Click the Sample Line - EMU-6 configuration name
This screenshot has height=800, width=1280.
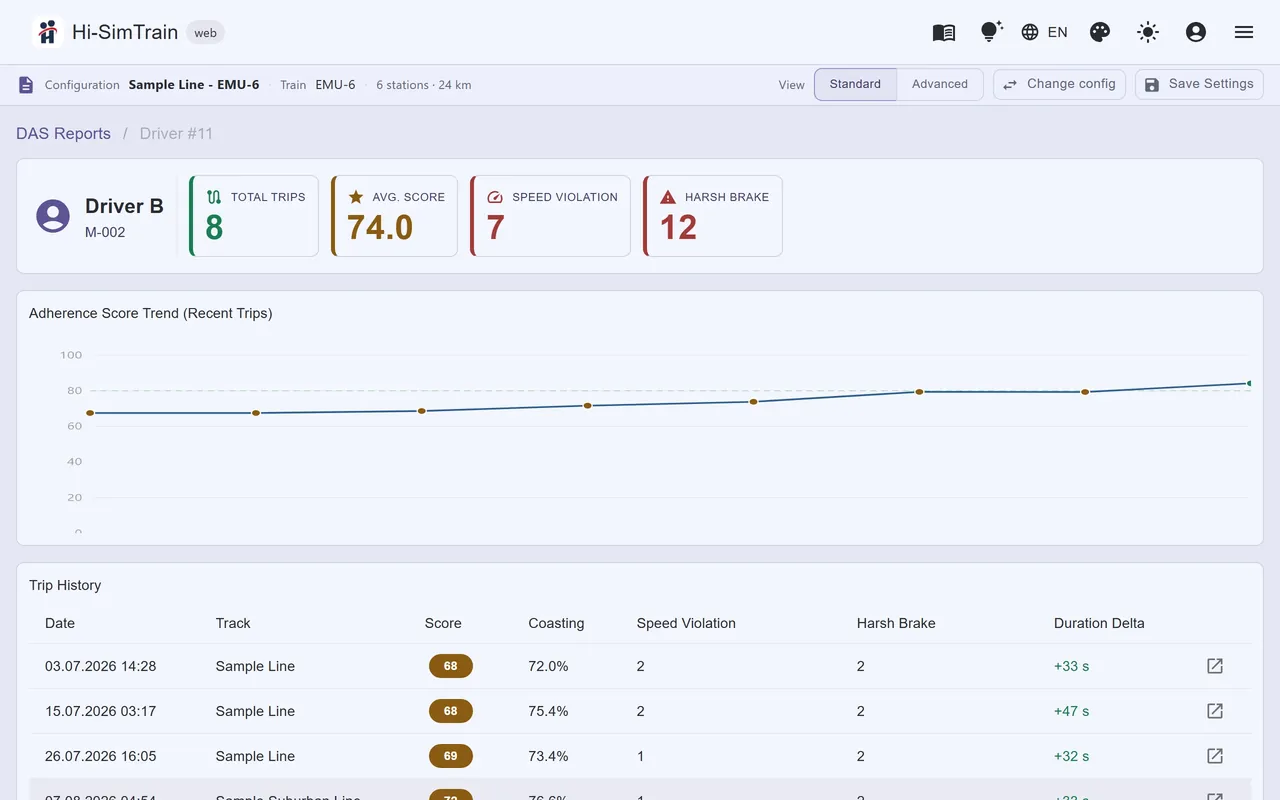tap(194, 85)
